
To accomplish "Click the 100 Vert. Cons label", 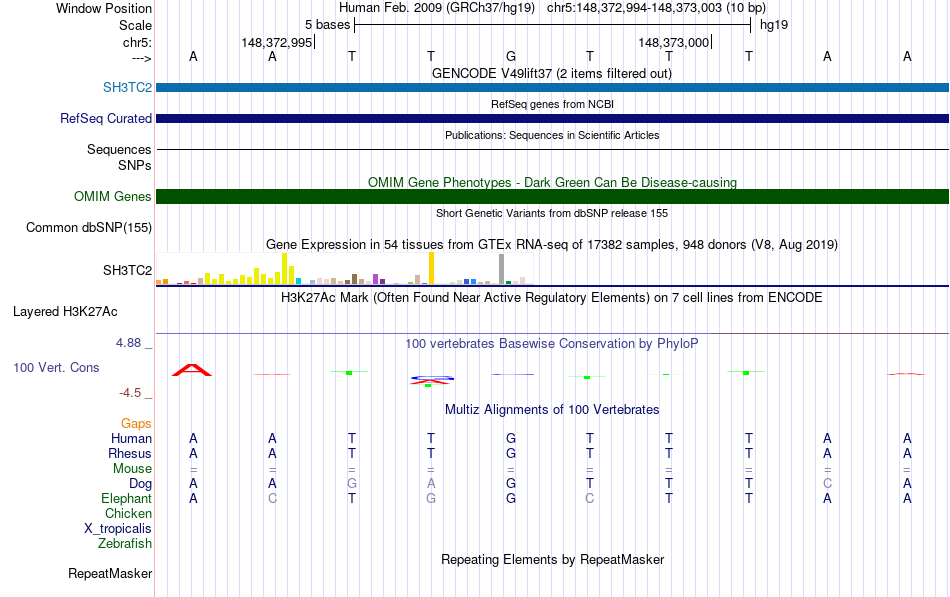I will (x=56, y=367).
